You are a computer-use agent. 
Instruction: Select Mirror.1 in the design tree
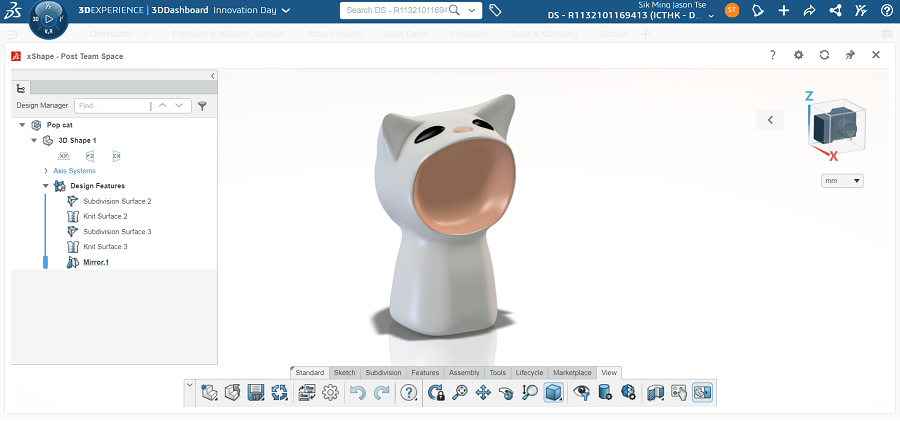[96, 262]
